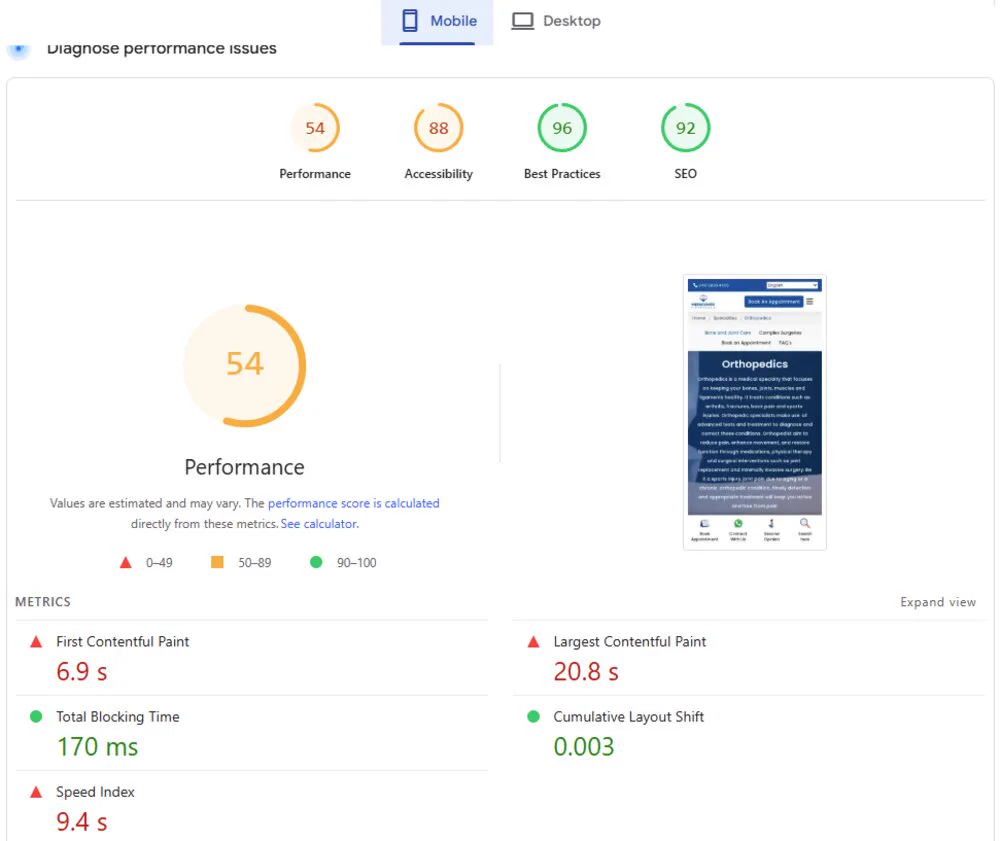Click the 'Cumulative Layout Shift' metric label
This screenshot has width=1000, height=841.
(x=628, y=717)
